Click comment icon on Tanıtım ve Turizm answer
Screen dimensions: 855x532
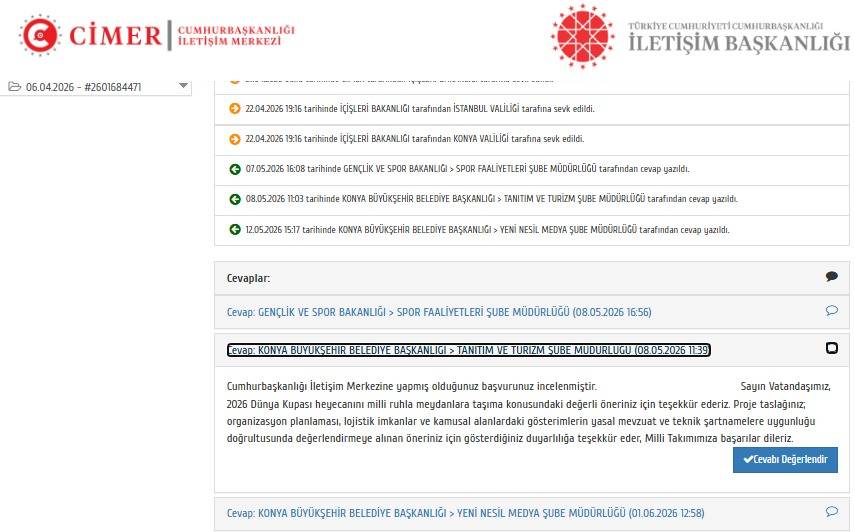pos(832,348)
